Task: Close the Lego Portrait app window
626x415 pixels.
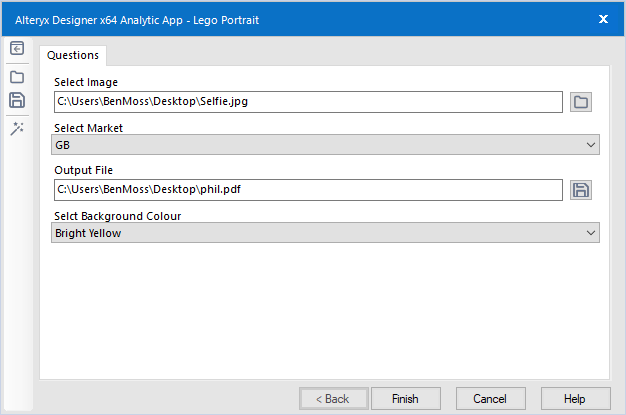Action: coord(604,18)
